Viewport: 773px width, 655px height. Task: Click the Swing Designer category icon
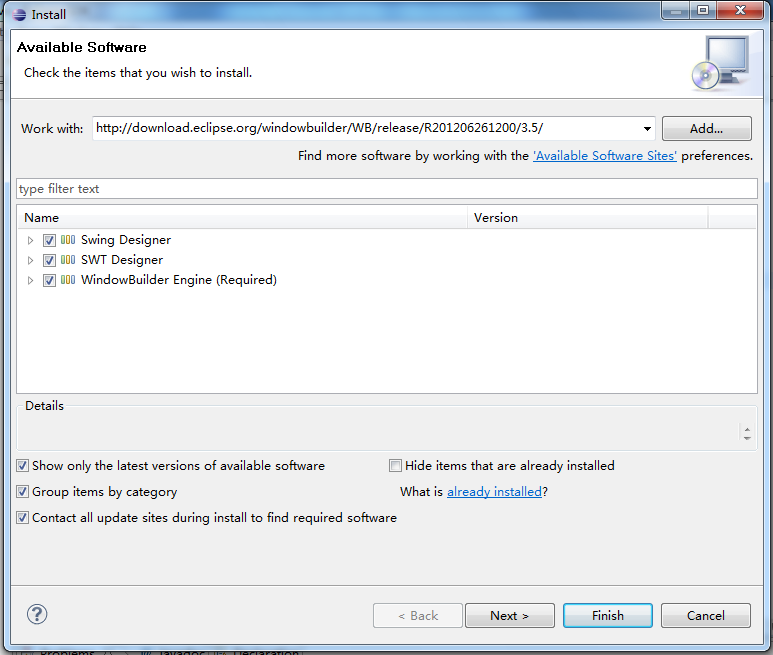point(68,240)
